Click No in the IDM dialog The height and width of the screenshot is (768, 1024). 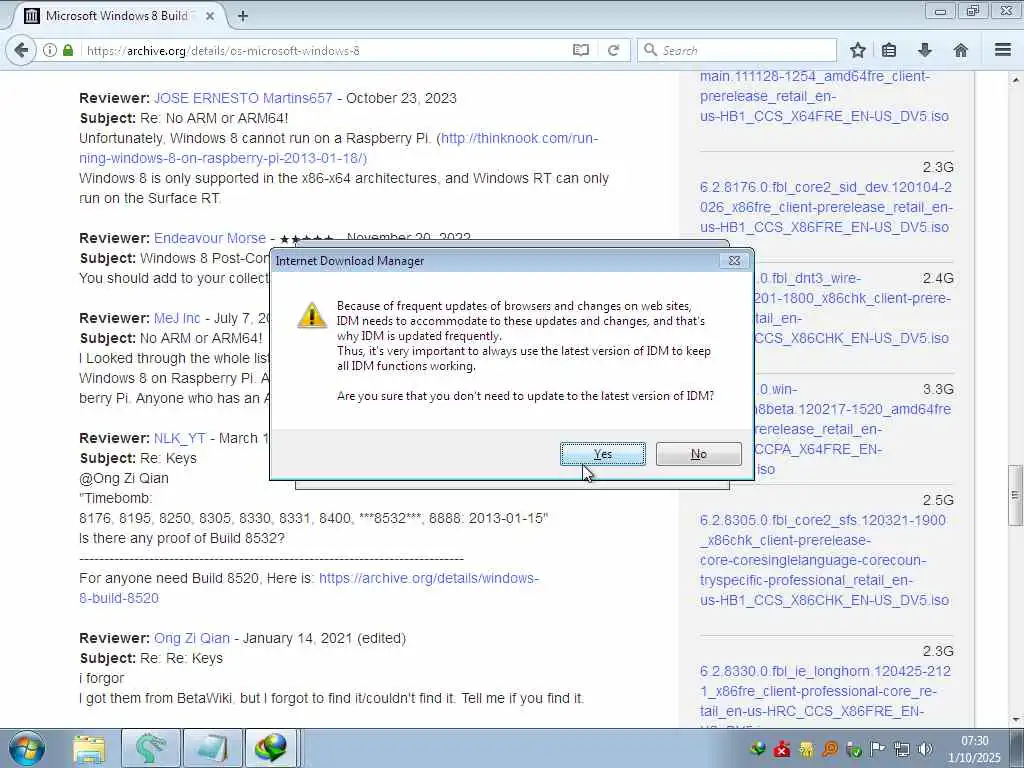point(698,454)
